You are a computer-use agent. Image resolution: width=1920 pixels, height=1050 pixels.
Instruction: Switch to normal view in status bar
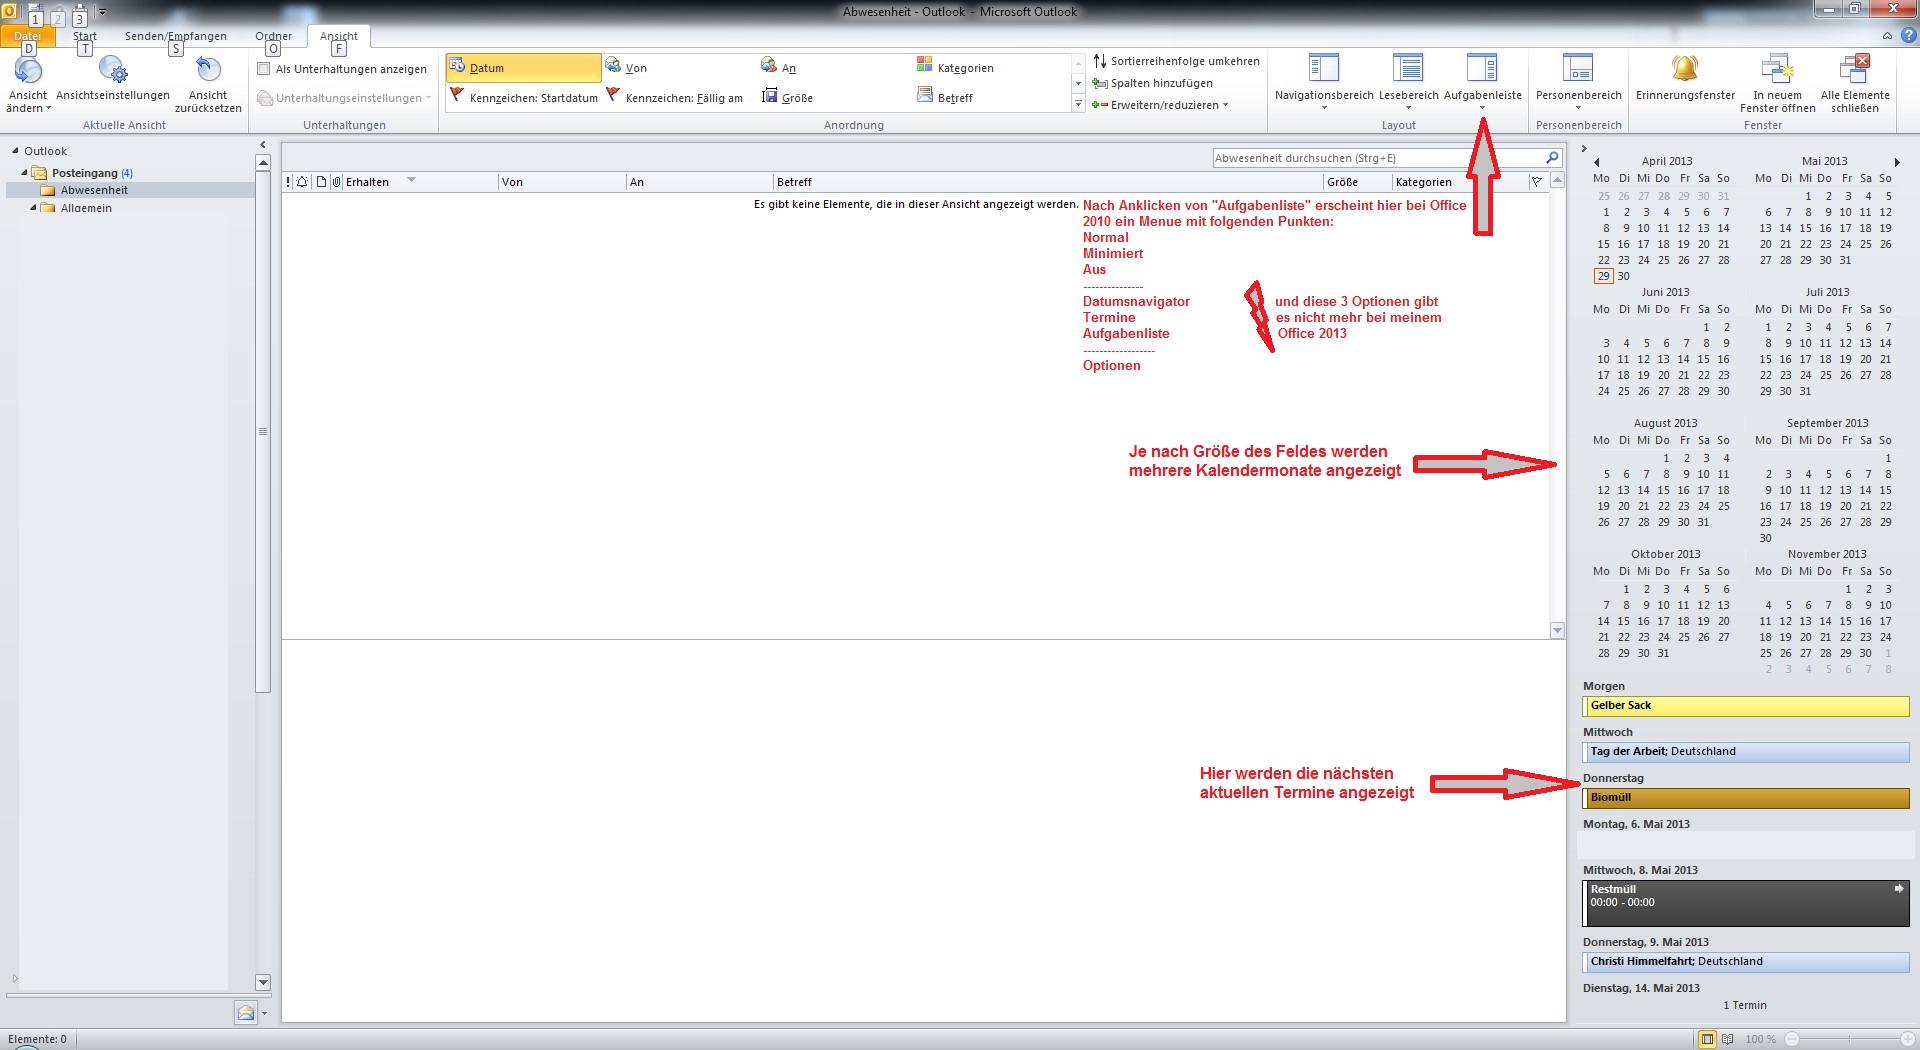coord(1707,1039)
